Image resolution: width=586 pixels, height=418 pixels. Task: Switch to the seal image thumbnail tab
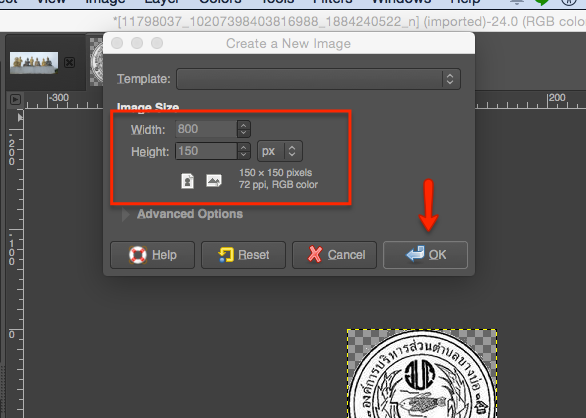pos(96,62)
